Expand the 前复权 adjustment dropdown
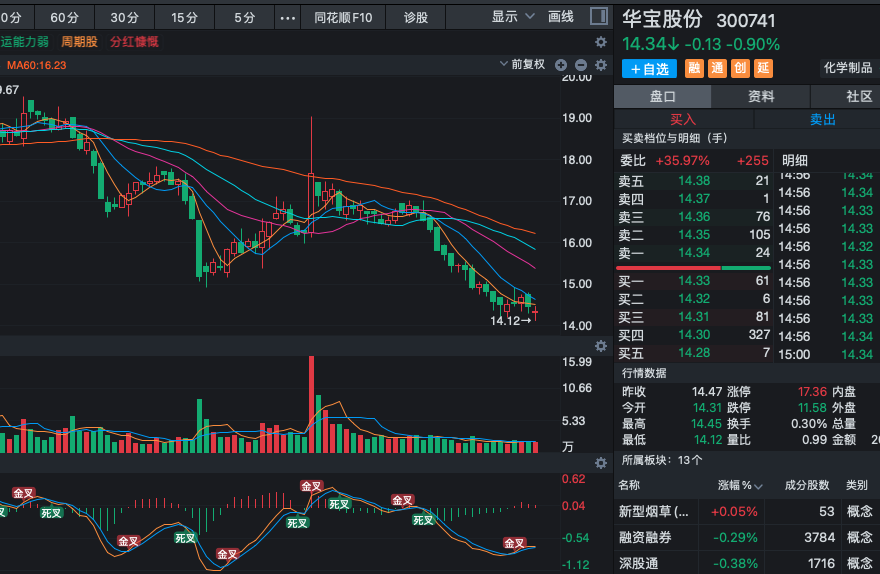Viewport: 880px width, 574px height. point(522,65)
